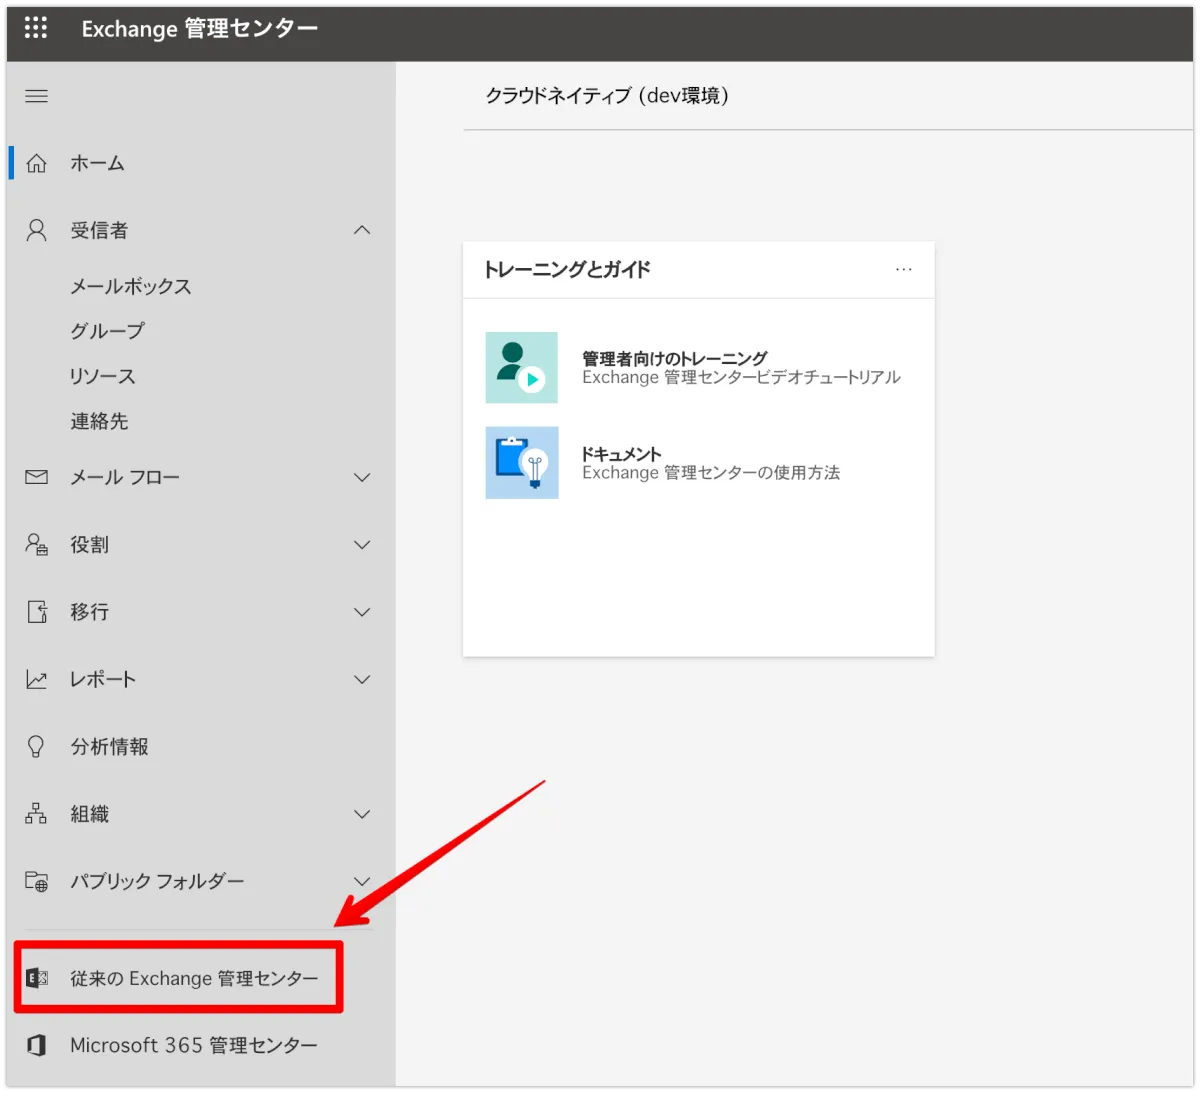Click the roles icon beside 役割
Viewport: 1200px width, 1093px height.
(36, 544)
